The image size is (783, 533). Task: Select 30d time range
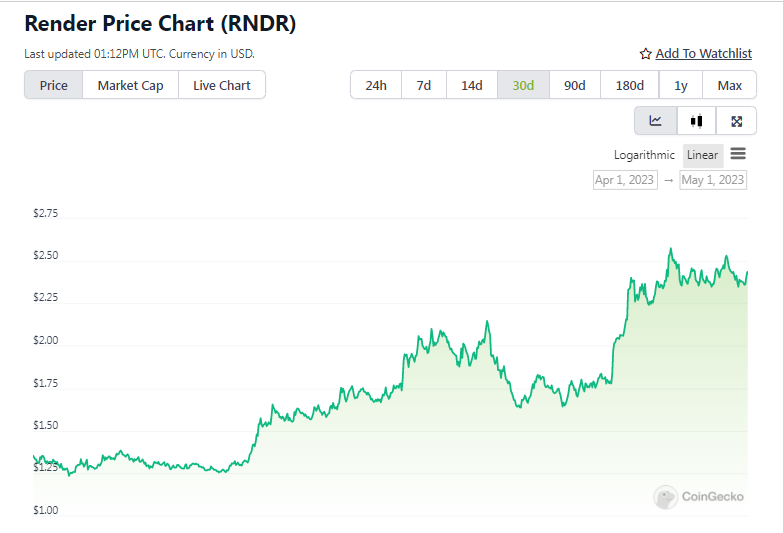(x=523, y=85)
